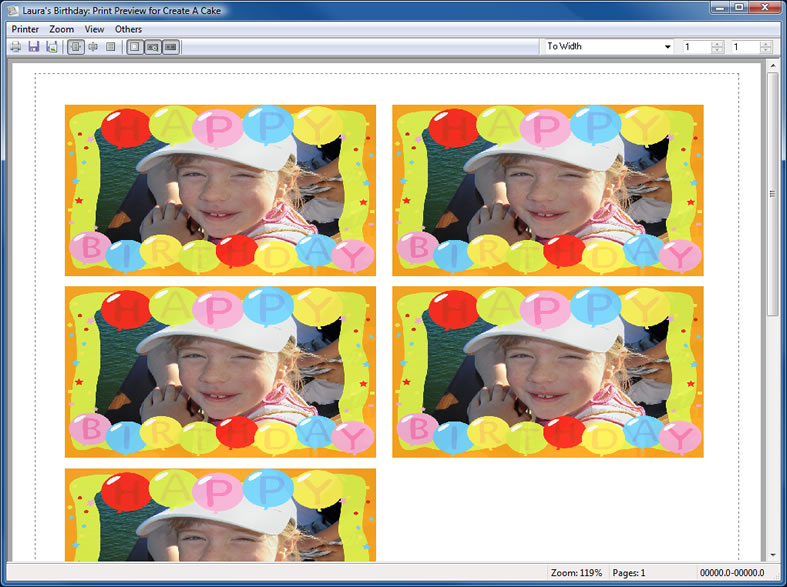The width and height of the screenshot is (787, 587).
Task: Click the application icon in the title bar
Action: click(x=13, y=11)
